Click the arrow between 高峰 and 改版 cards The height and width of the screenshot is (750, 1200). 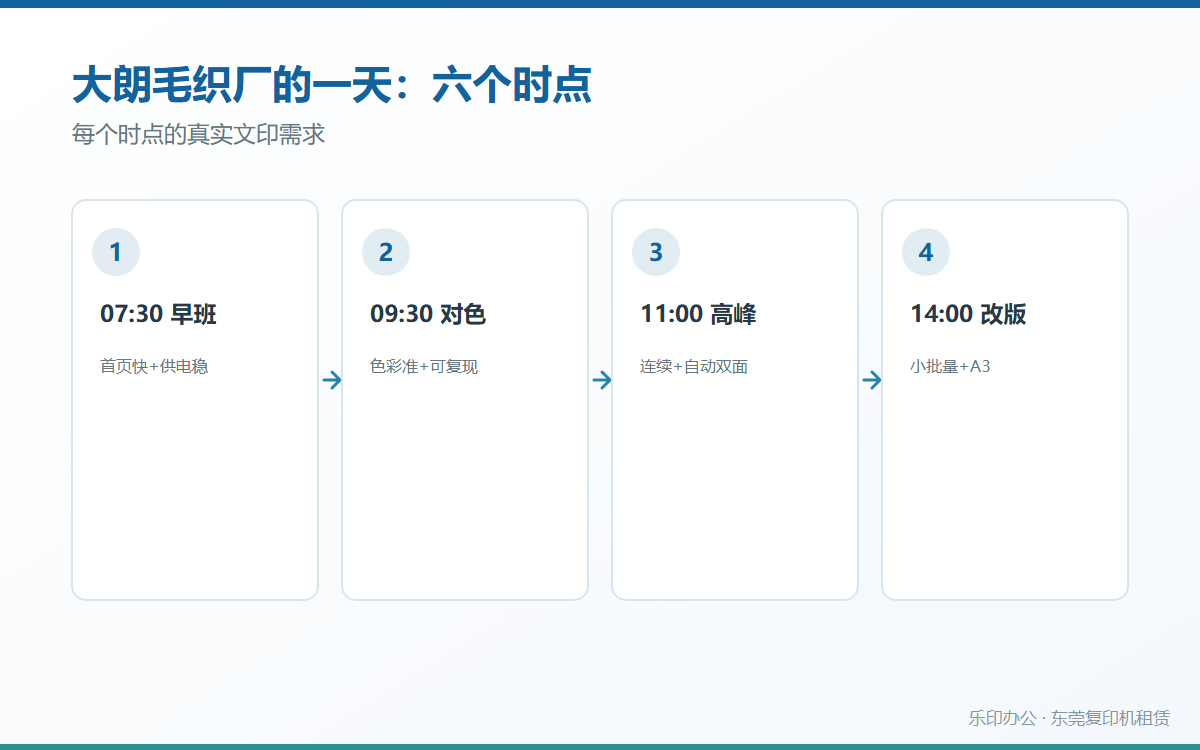[872, 380]
